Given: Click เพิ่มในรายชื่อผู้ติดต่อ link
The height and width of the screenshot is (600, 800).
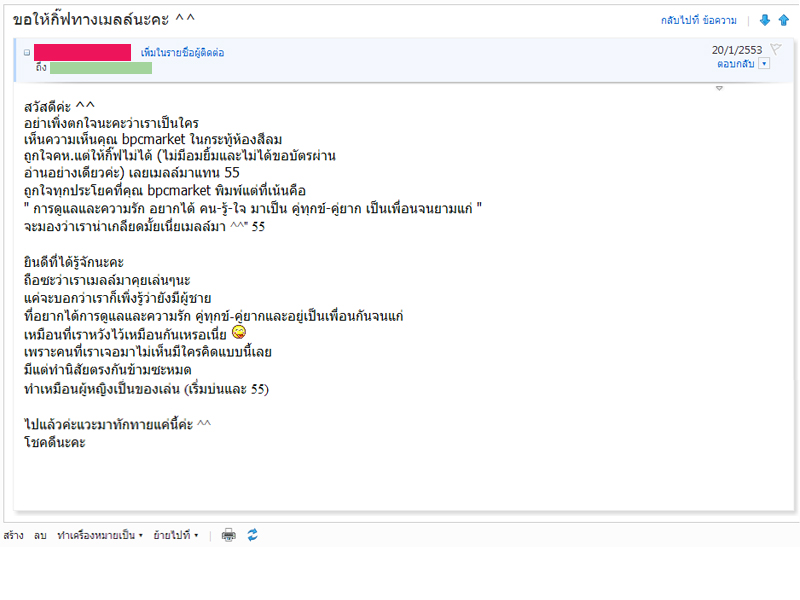Looking at the screenshot, I should [182, 53].
